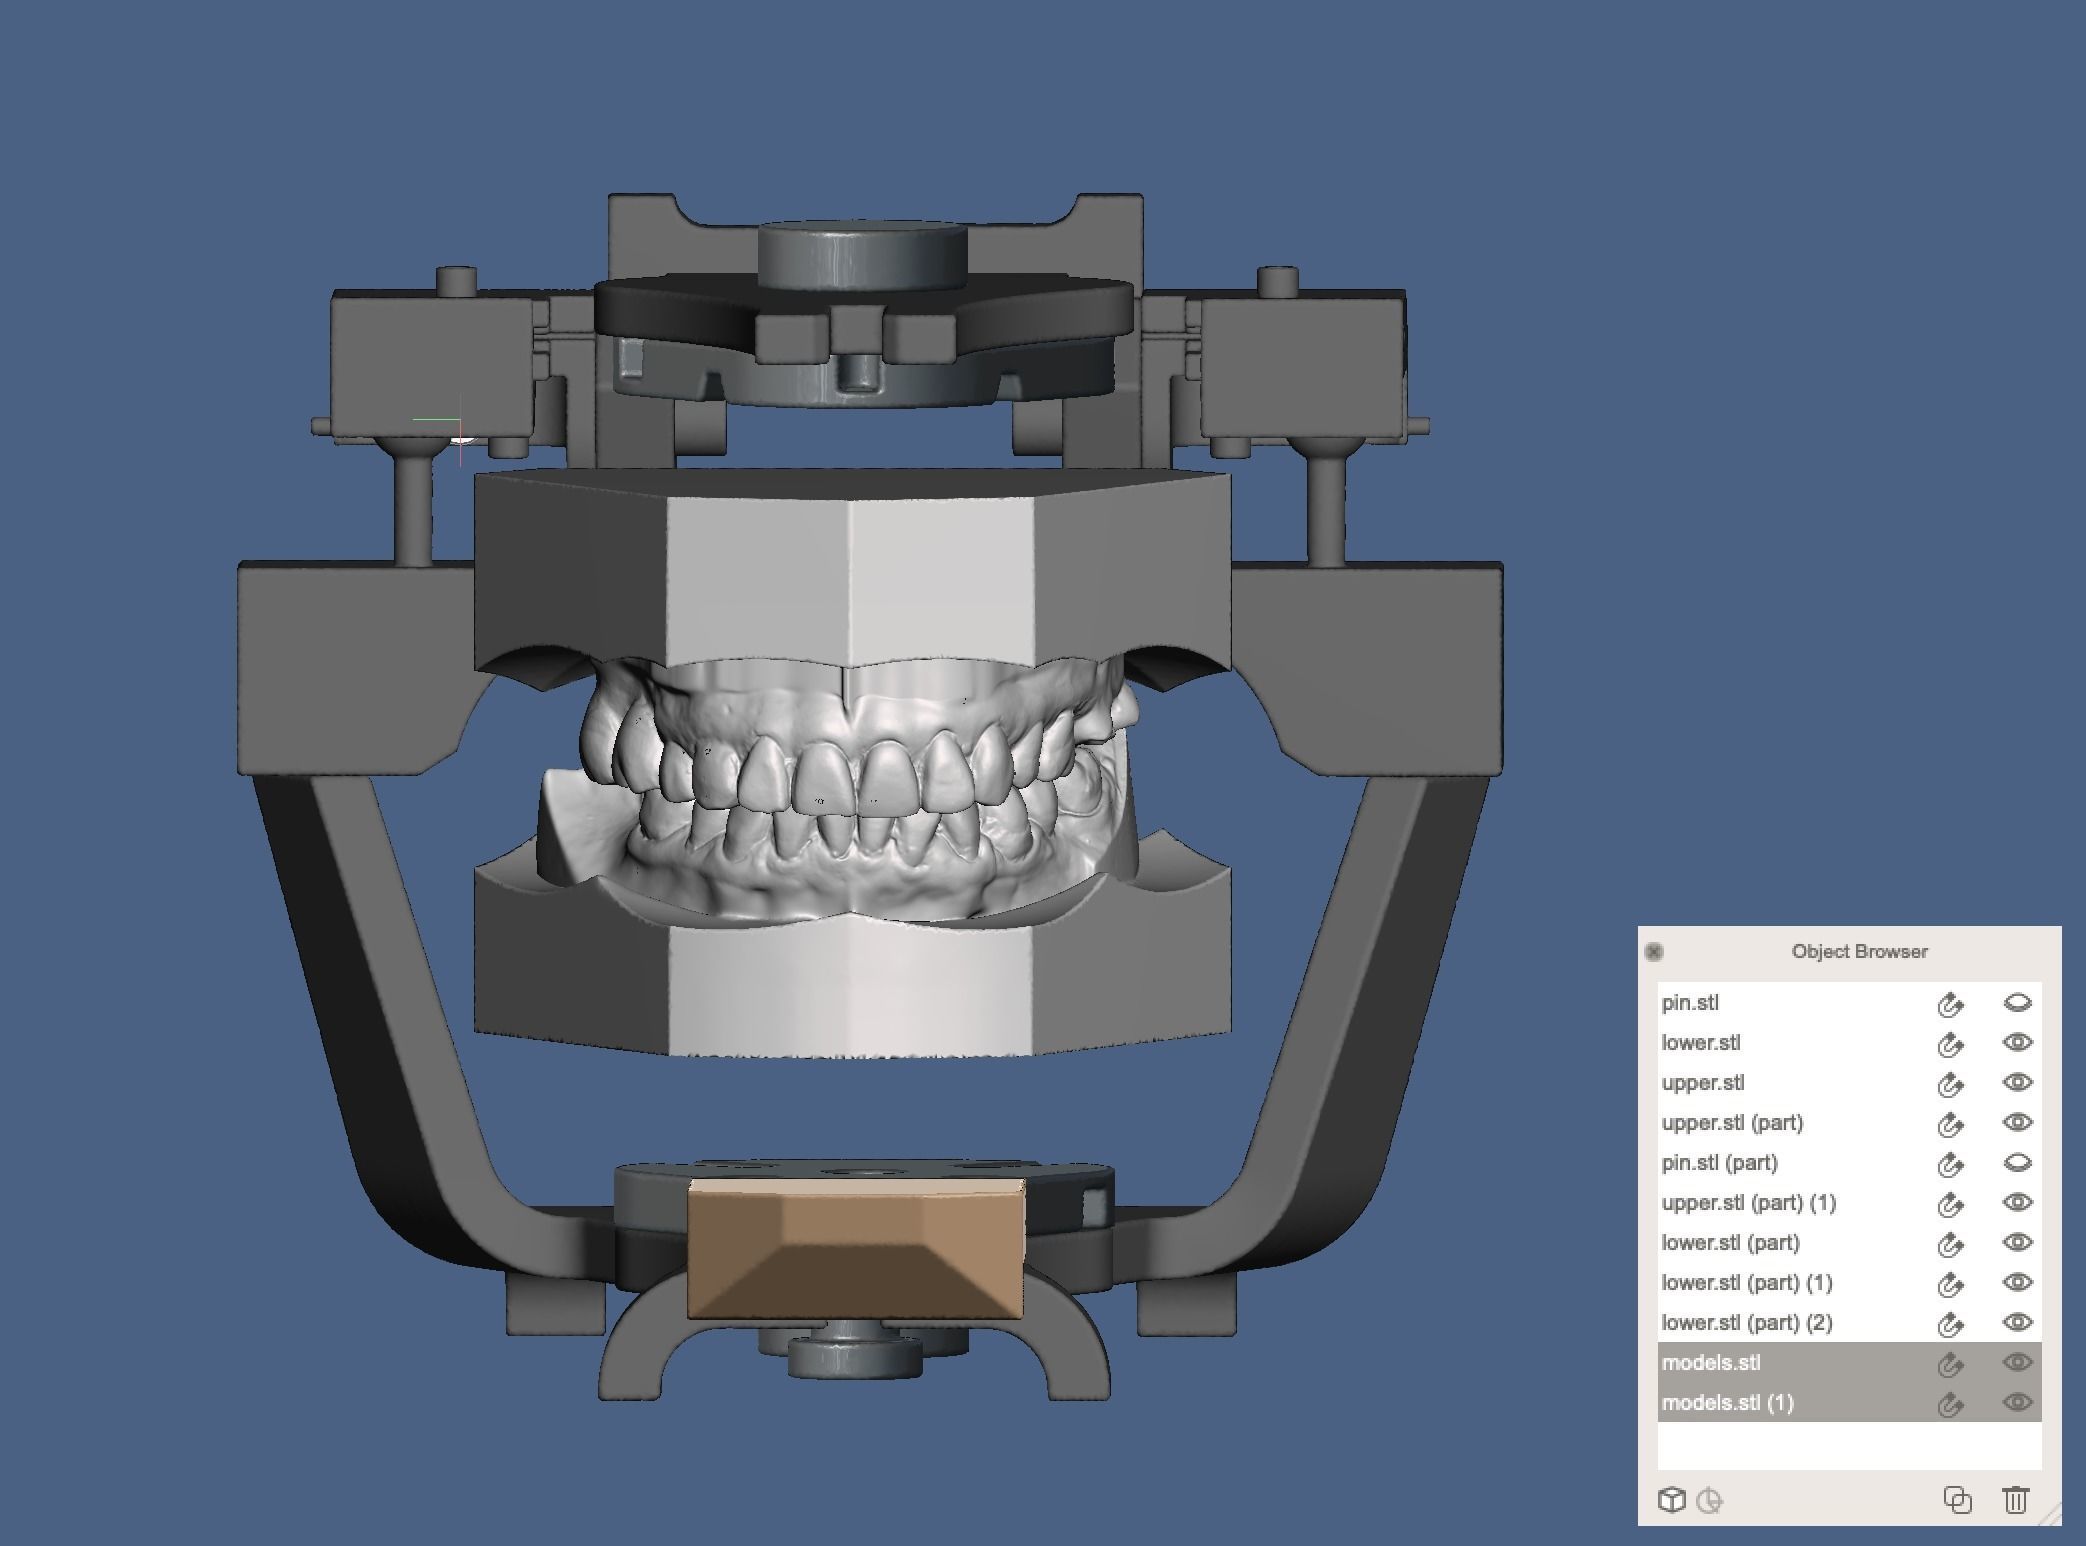Viewport: 2086px width, 1546px height.
Task: Select upper.stl (part) (1) in list
Action: pyautogui.click(x=1748, y=1203)
